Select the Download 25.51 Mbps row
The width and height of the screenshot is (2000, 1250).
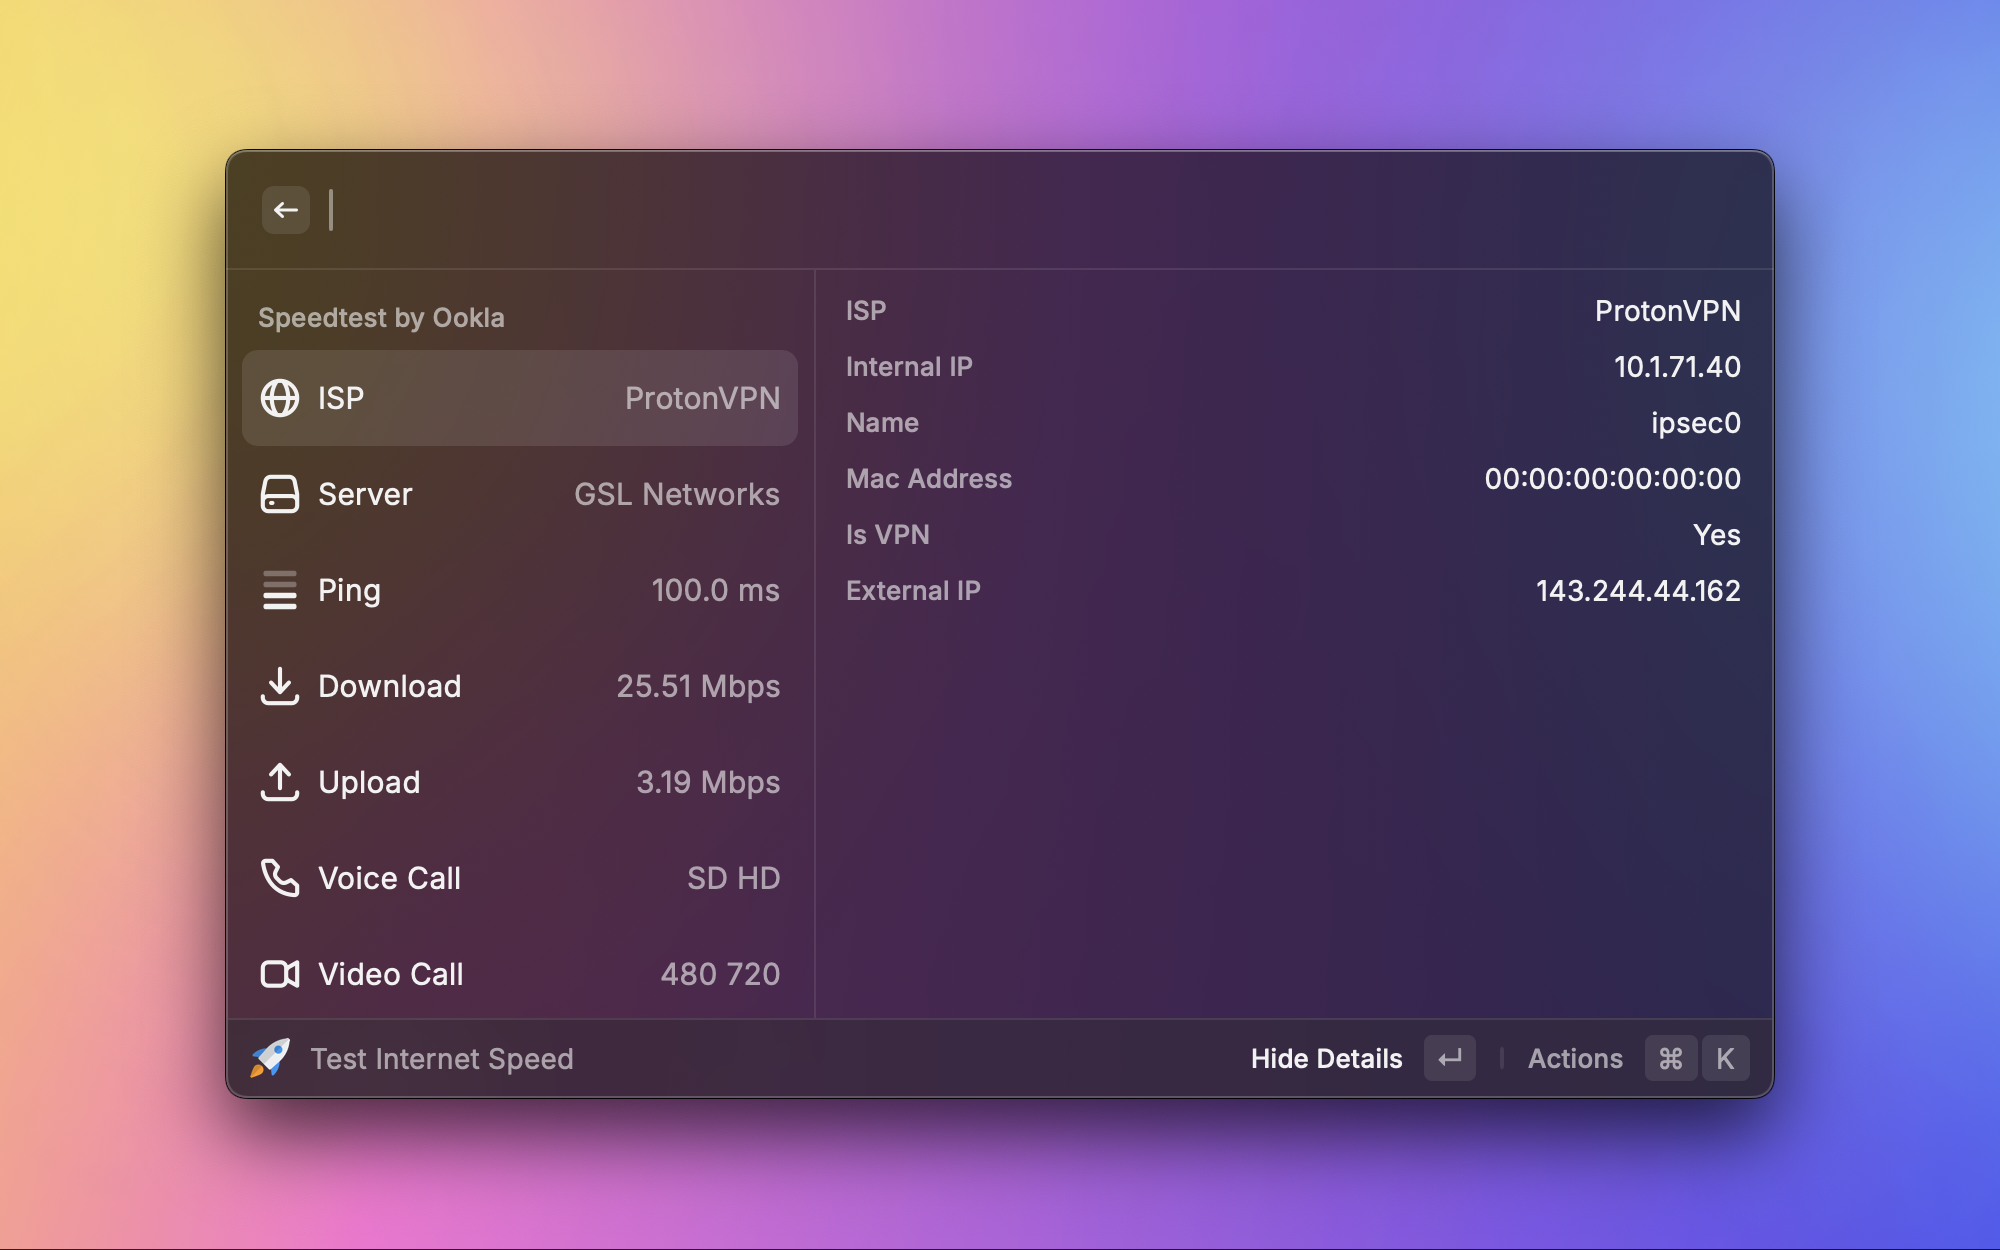(x=520, y=686)
